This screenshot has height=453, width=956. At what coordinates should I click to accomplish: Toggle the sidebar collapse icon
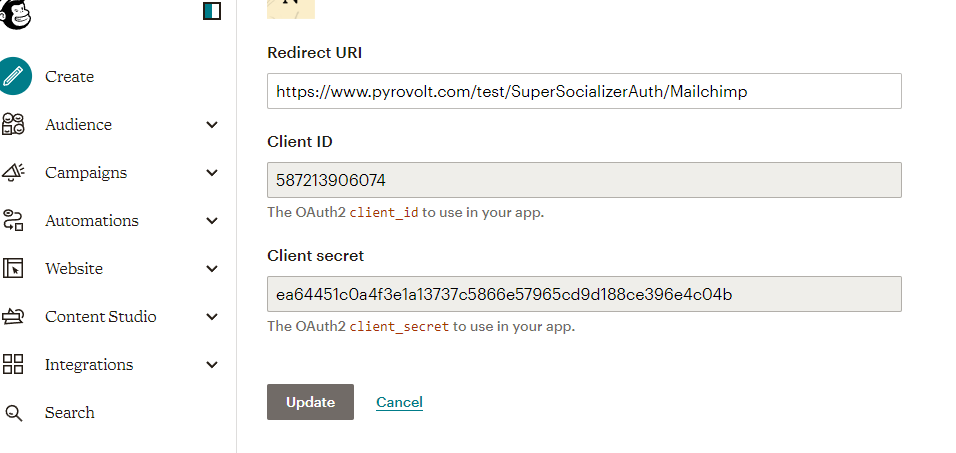tap(211, 11)
